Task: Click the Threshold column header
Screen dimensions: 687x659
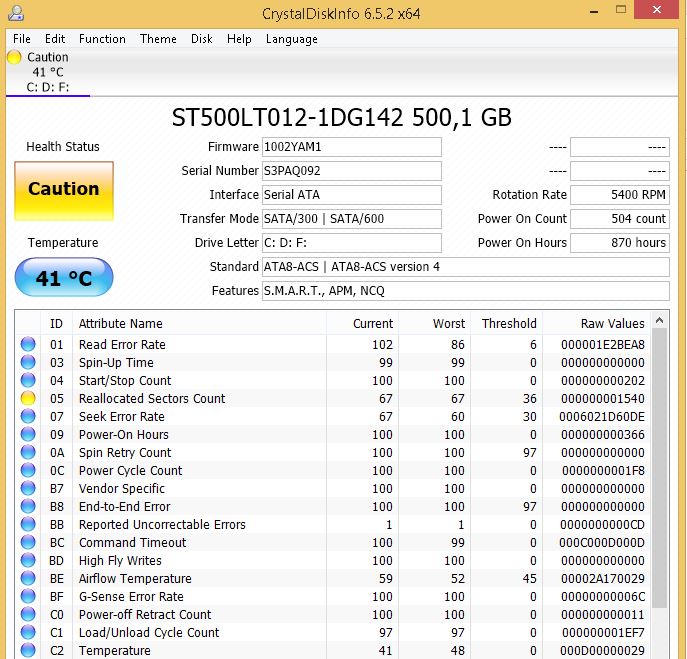Action: [x=506, y=323]
